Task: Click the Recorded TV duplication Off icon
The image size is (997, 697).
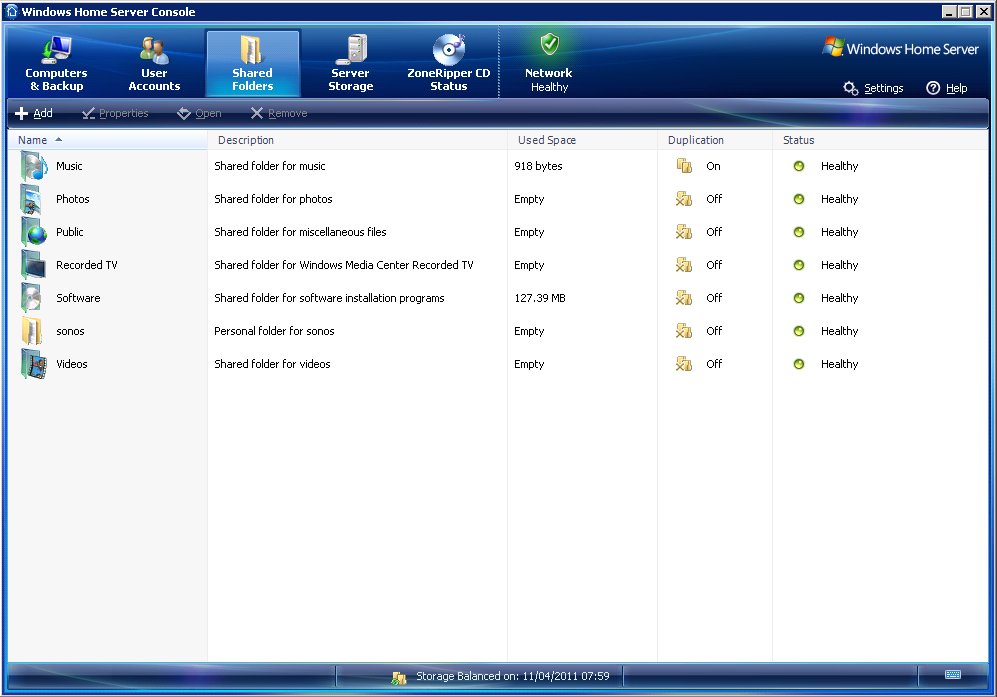Action: point(684,265)
